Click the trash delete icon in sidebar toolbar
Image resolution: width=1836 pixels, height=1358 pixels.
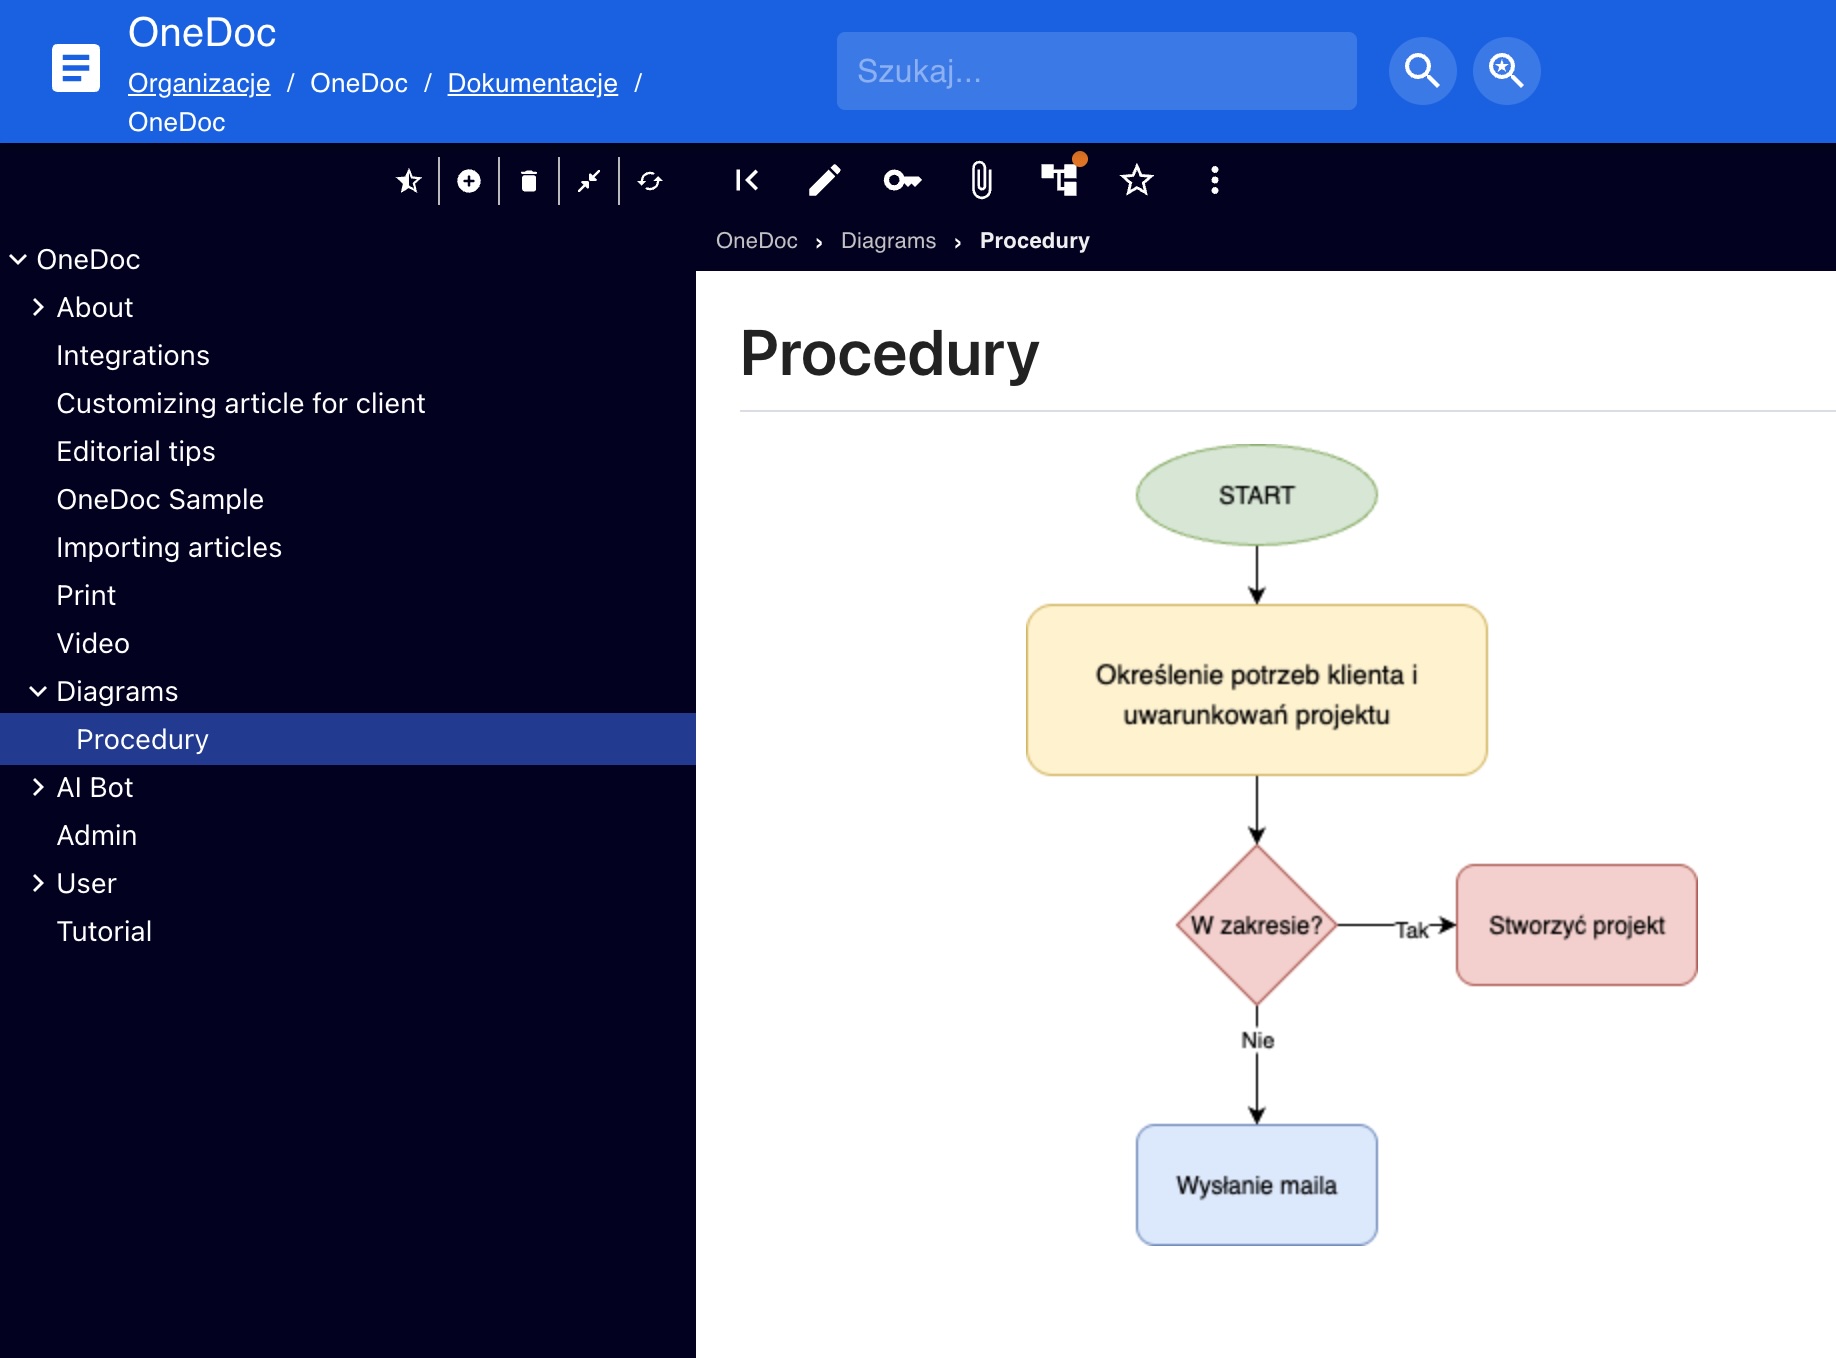tap(529, 181)
